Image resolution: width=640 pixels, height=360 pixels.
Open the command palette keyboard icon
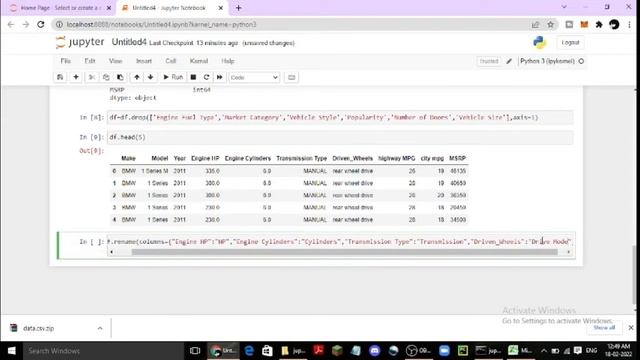(291, 77)
